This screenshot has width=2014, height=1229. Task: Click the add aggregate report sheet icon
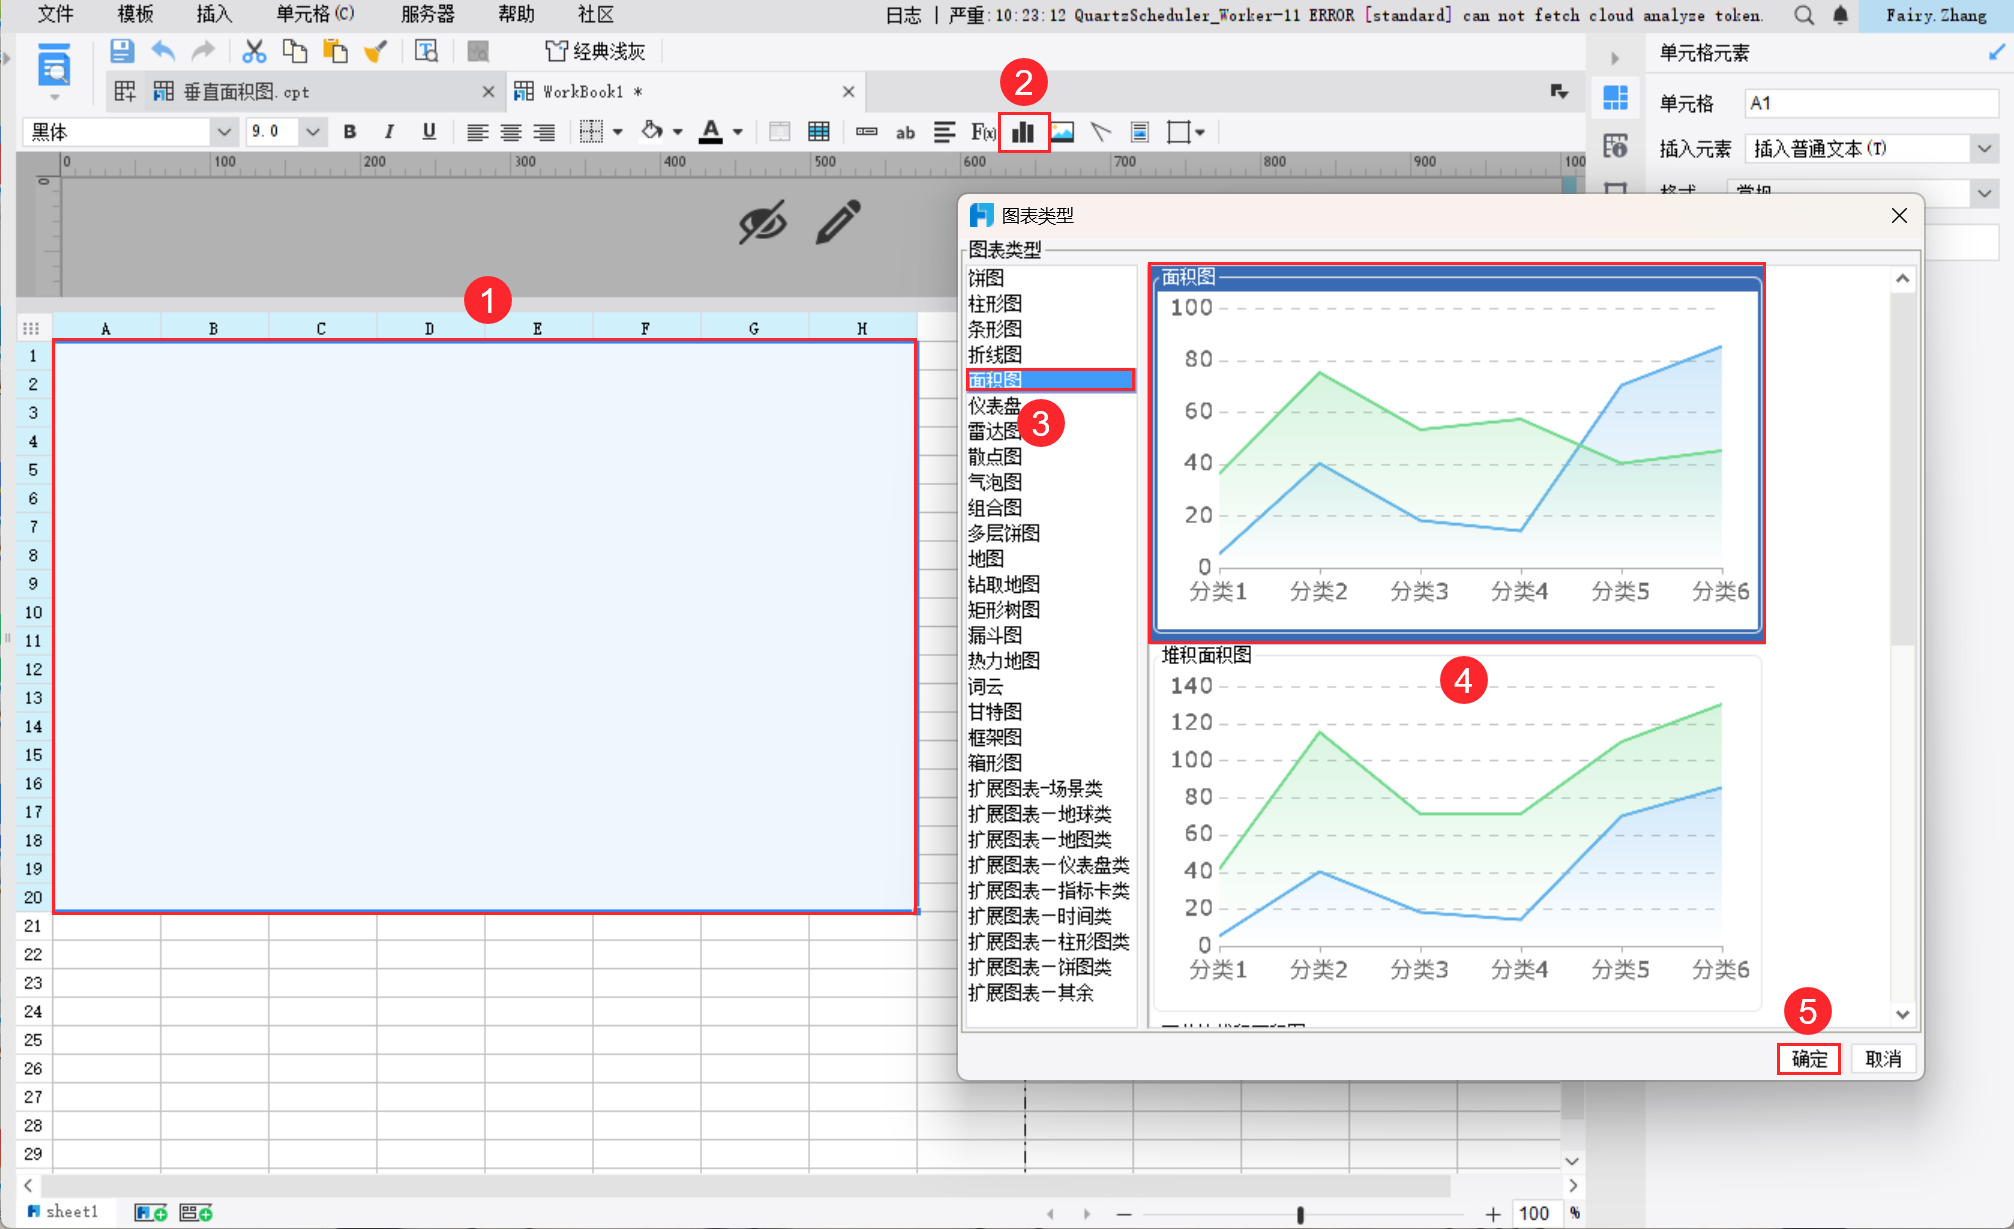pyautogui.click(x=196, y=1213)
